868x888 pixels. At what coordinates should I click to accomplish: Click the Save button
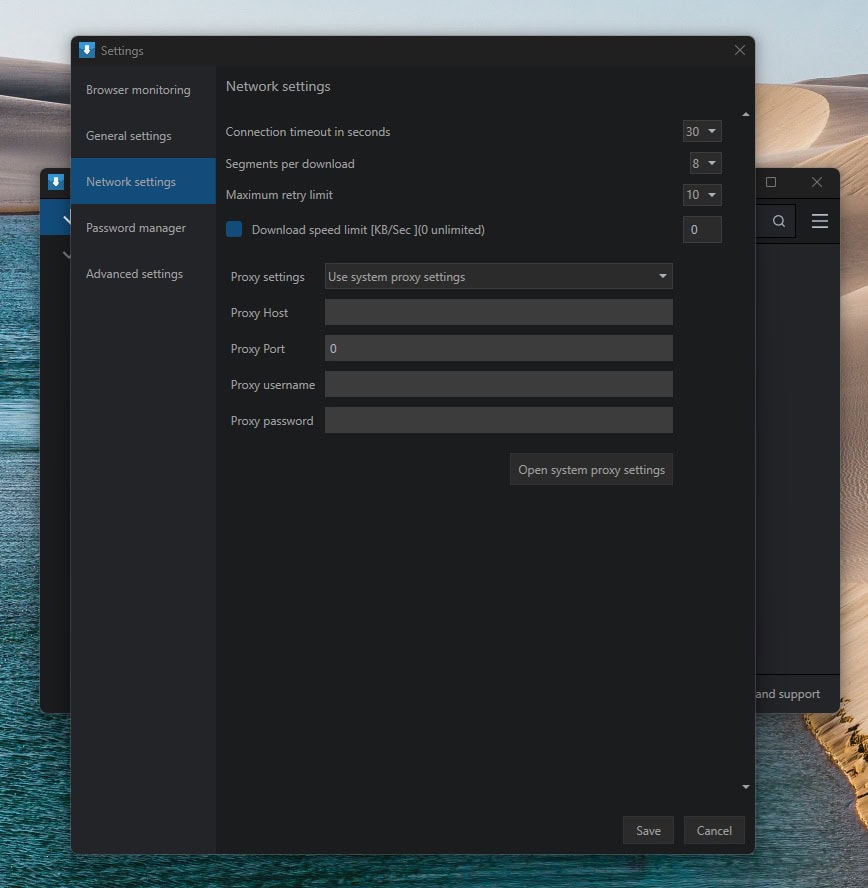648,830
